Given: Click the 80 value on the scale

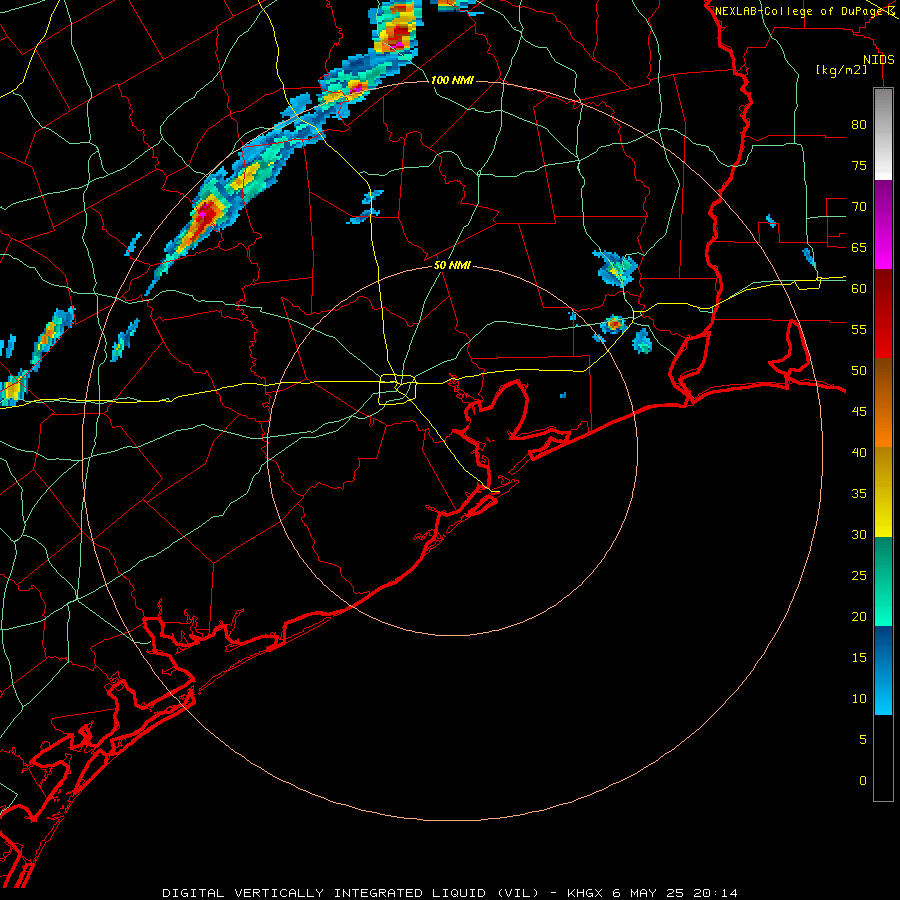Looking at the screenshot, I should [859, 125].
